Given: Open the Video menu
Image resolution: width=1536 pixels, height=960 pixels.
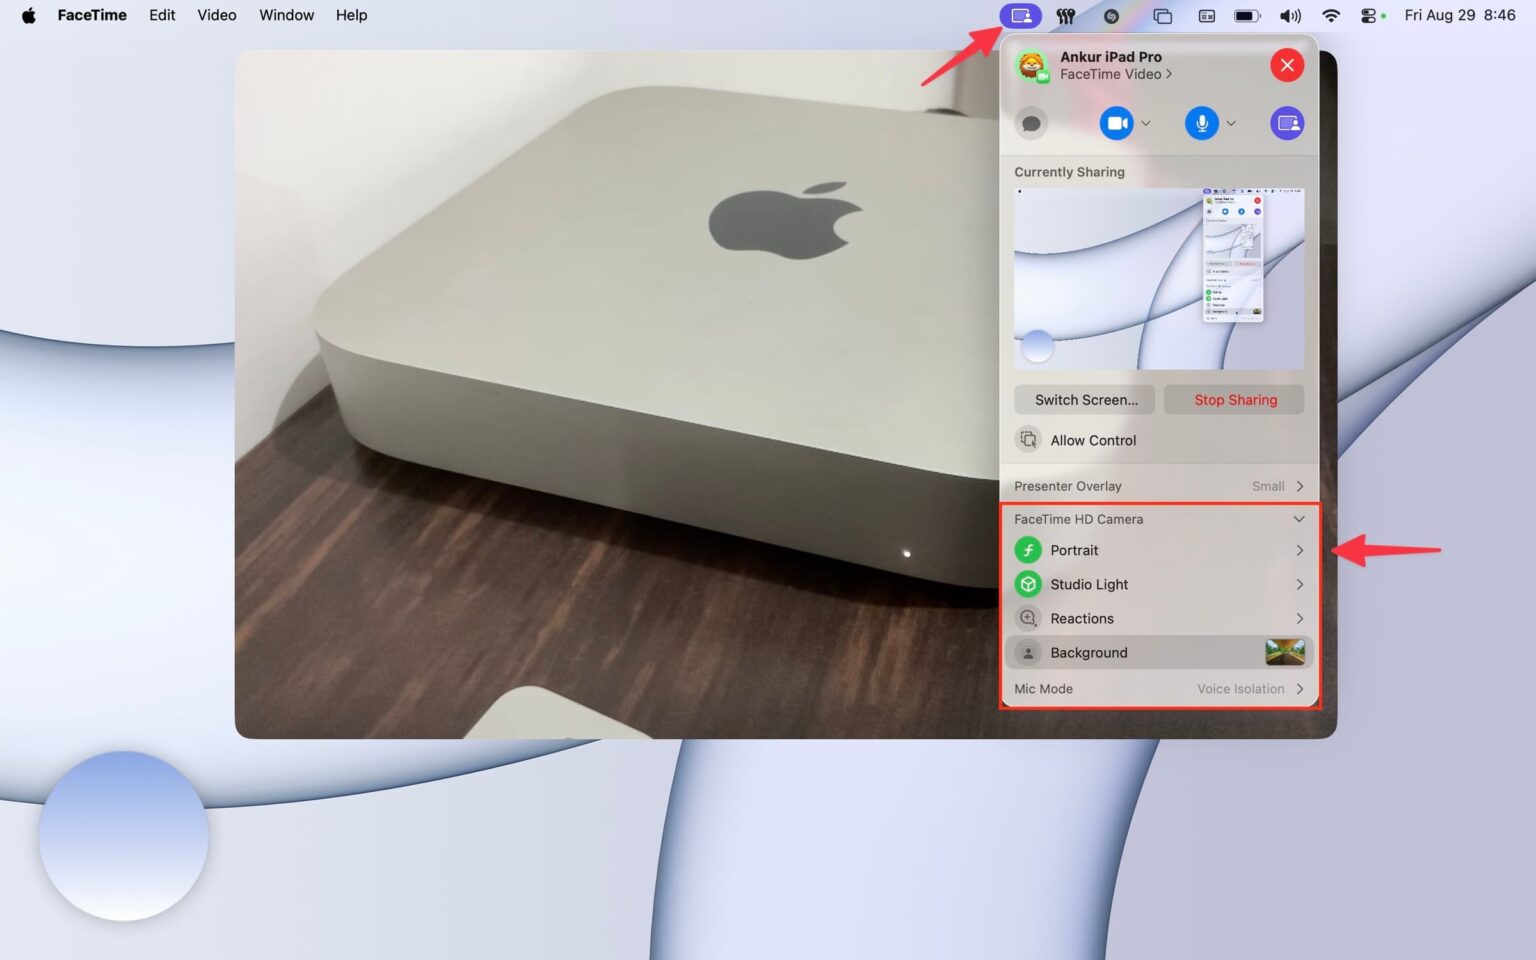Looking at the screenshot, I should tap(217, 15).
